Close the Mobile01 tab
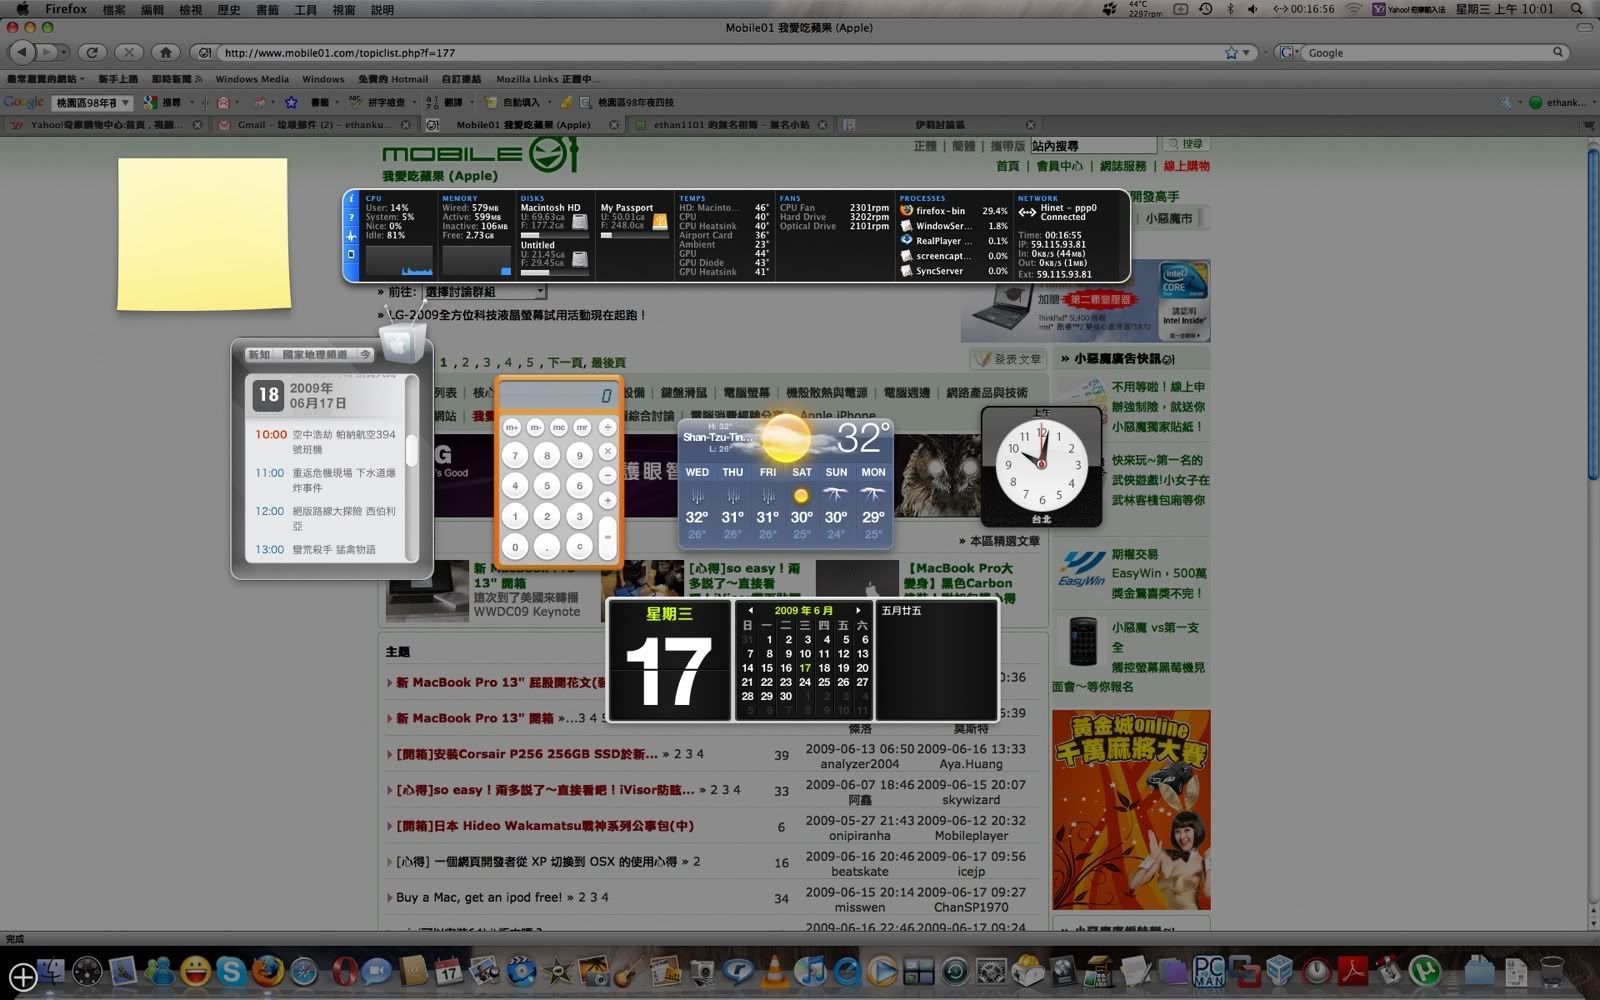Image resolution: width=1600 pixels, height=1000 pixels. click(614, 125)
